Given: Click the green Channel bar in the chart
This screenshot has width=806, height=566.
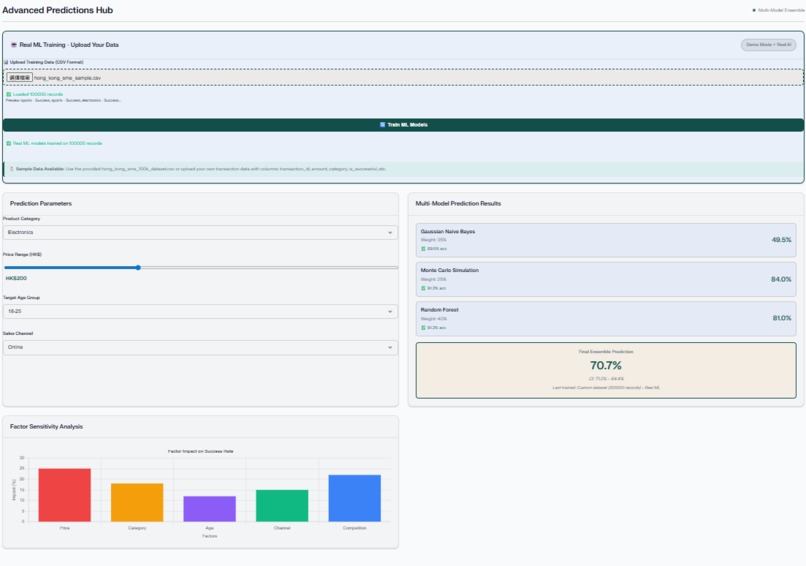Looking at the screenshot, I should (x=282, y=506).
